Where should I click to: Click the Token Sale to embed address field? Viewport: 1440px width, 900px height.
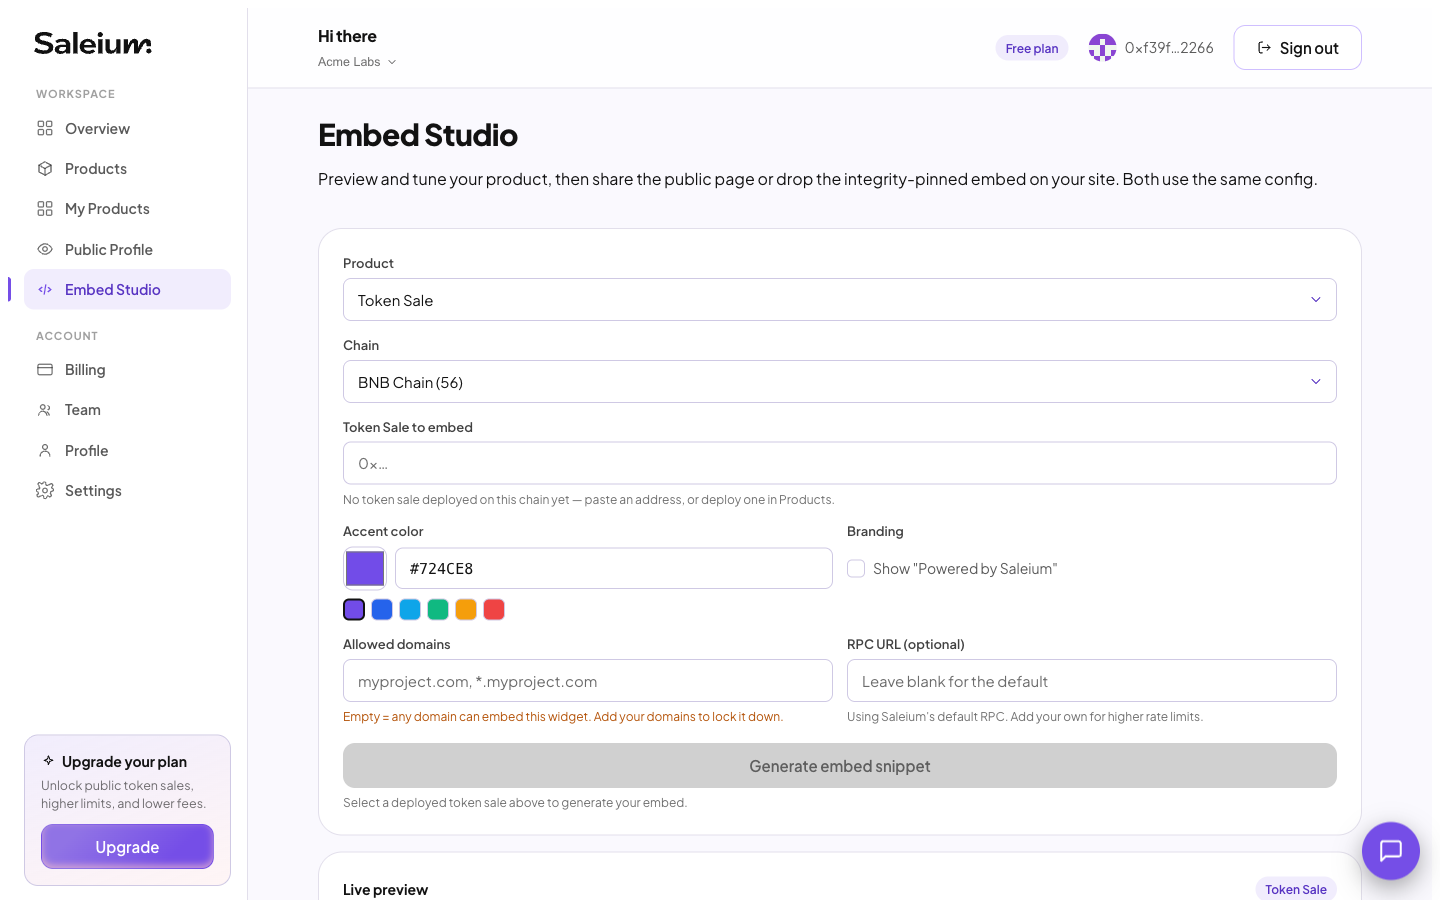pos(840,463)
